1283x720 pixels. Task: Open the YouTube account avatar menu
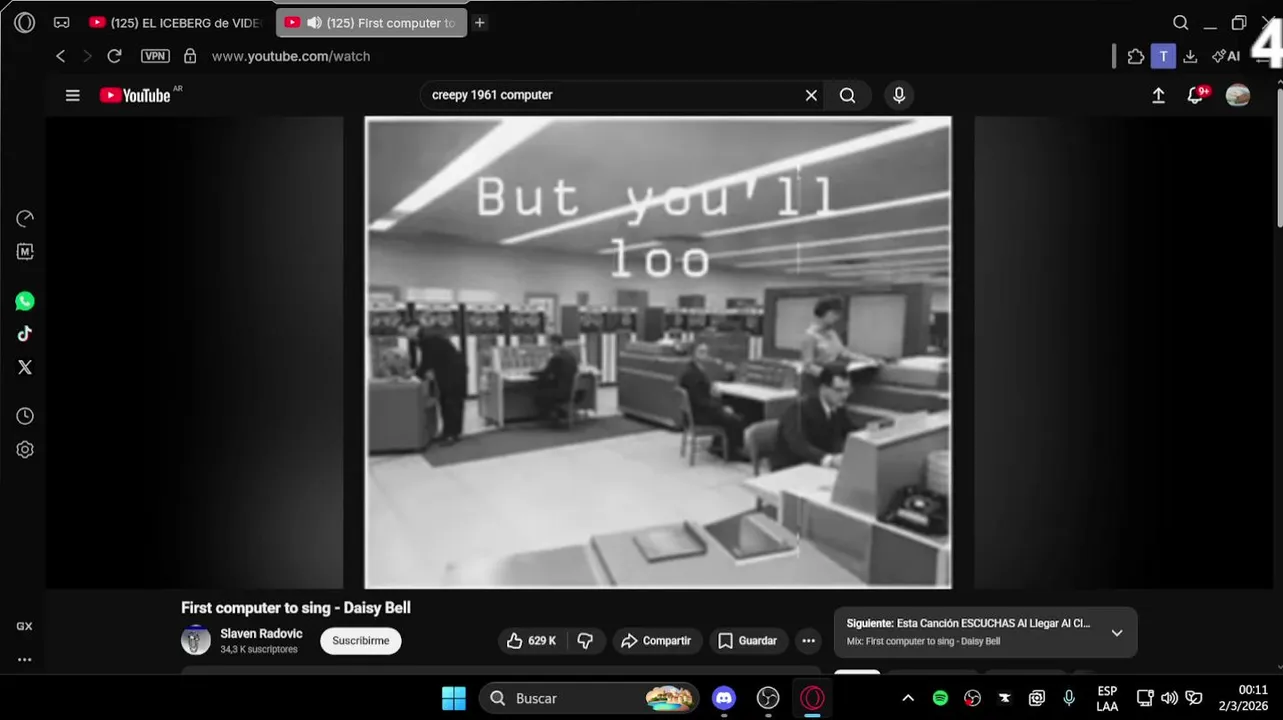point(1238,95)
